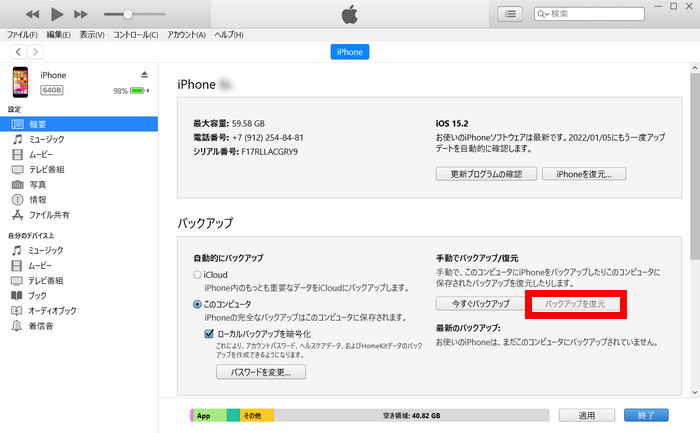700x433 pixels.
Task: Click the scrollbar up arrow
Action: (x=695, y=68)
